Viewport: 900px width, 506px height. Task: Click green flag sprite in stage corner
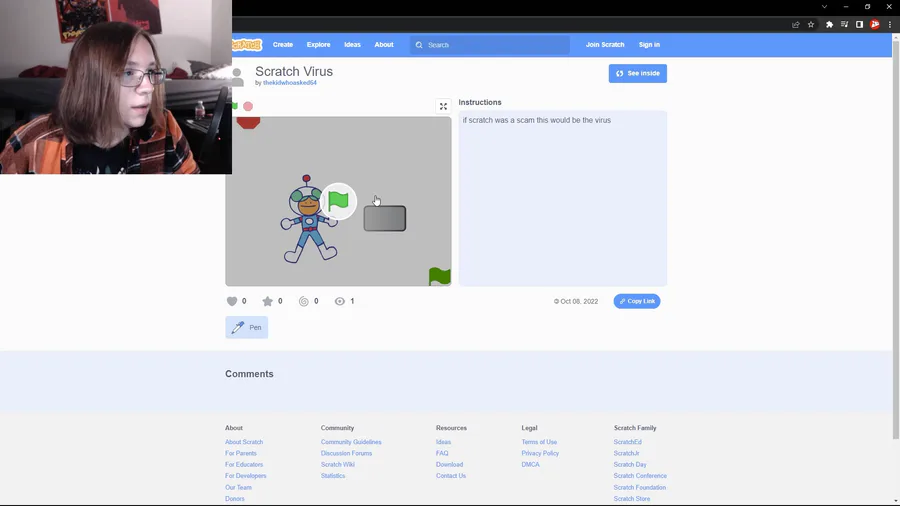click(x=440, y=277)
